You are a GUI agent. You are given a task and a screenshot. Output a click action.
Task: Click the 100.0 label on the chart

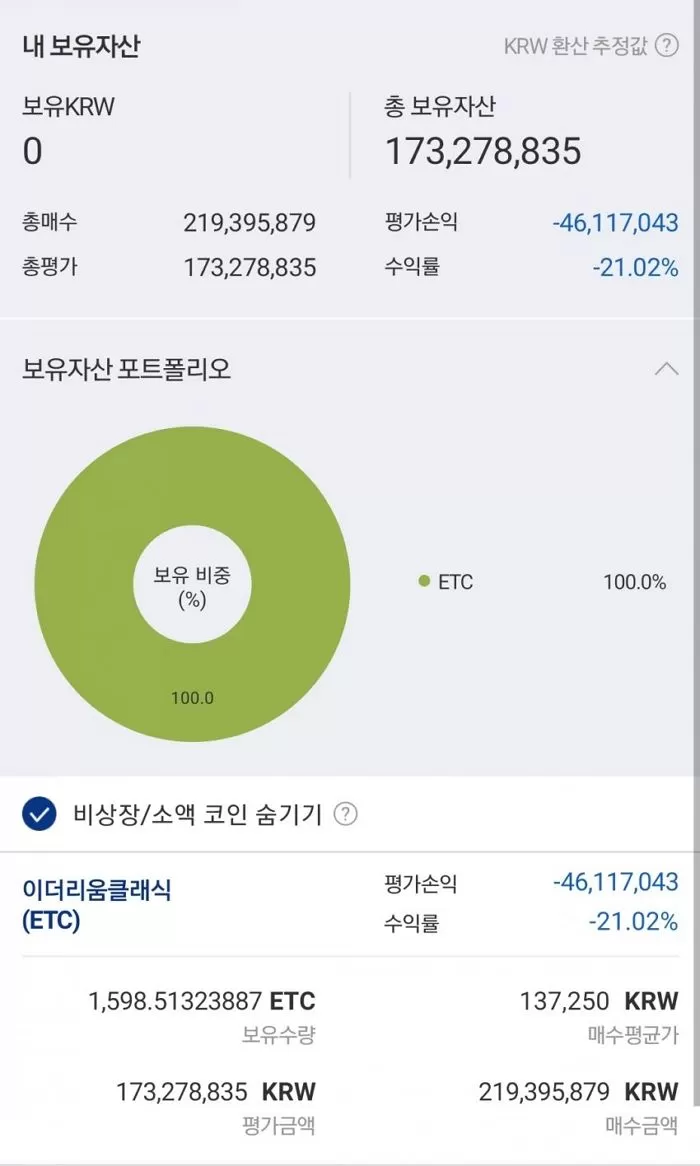(x=193, y=698)
